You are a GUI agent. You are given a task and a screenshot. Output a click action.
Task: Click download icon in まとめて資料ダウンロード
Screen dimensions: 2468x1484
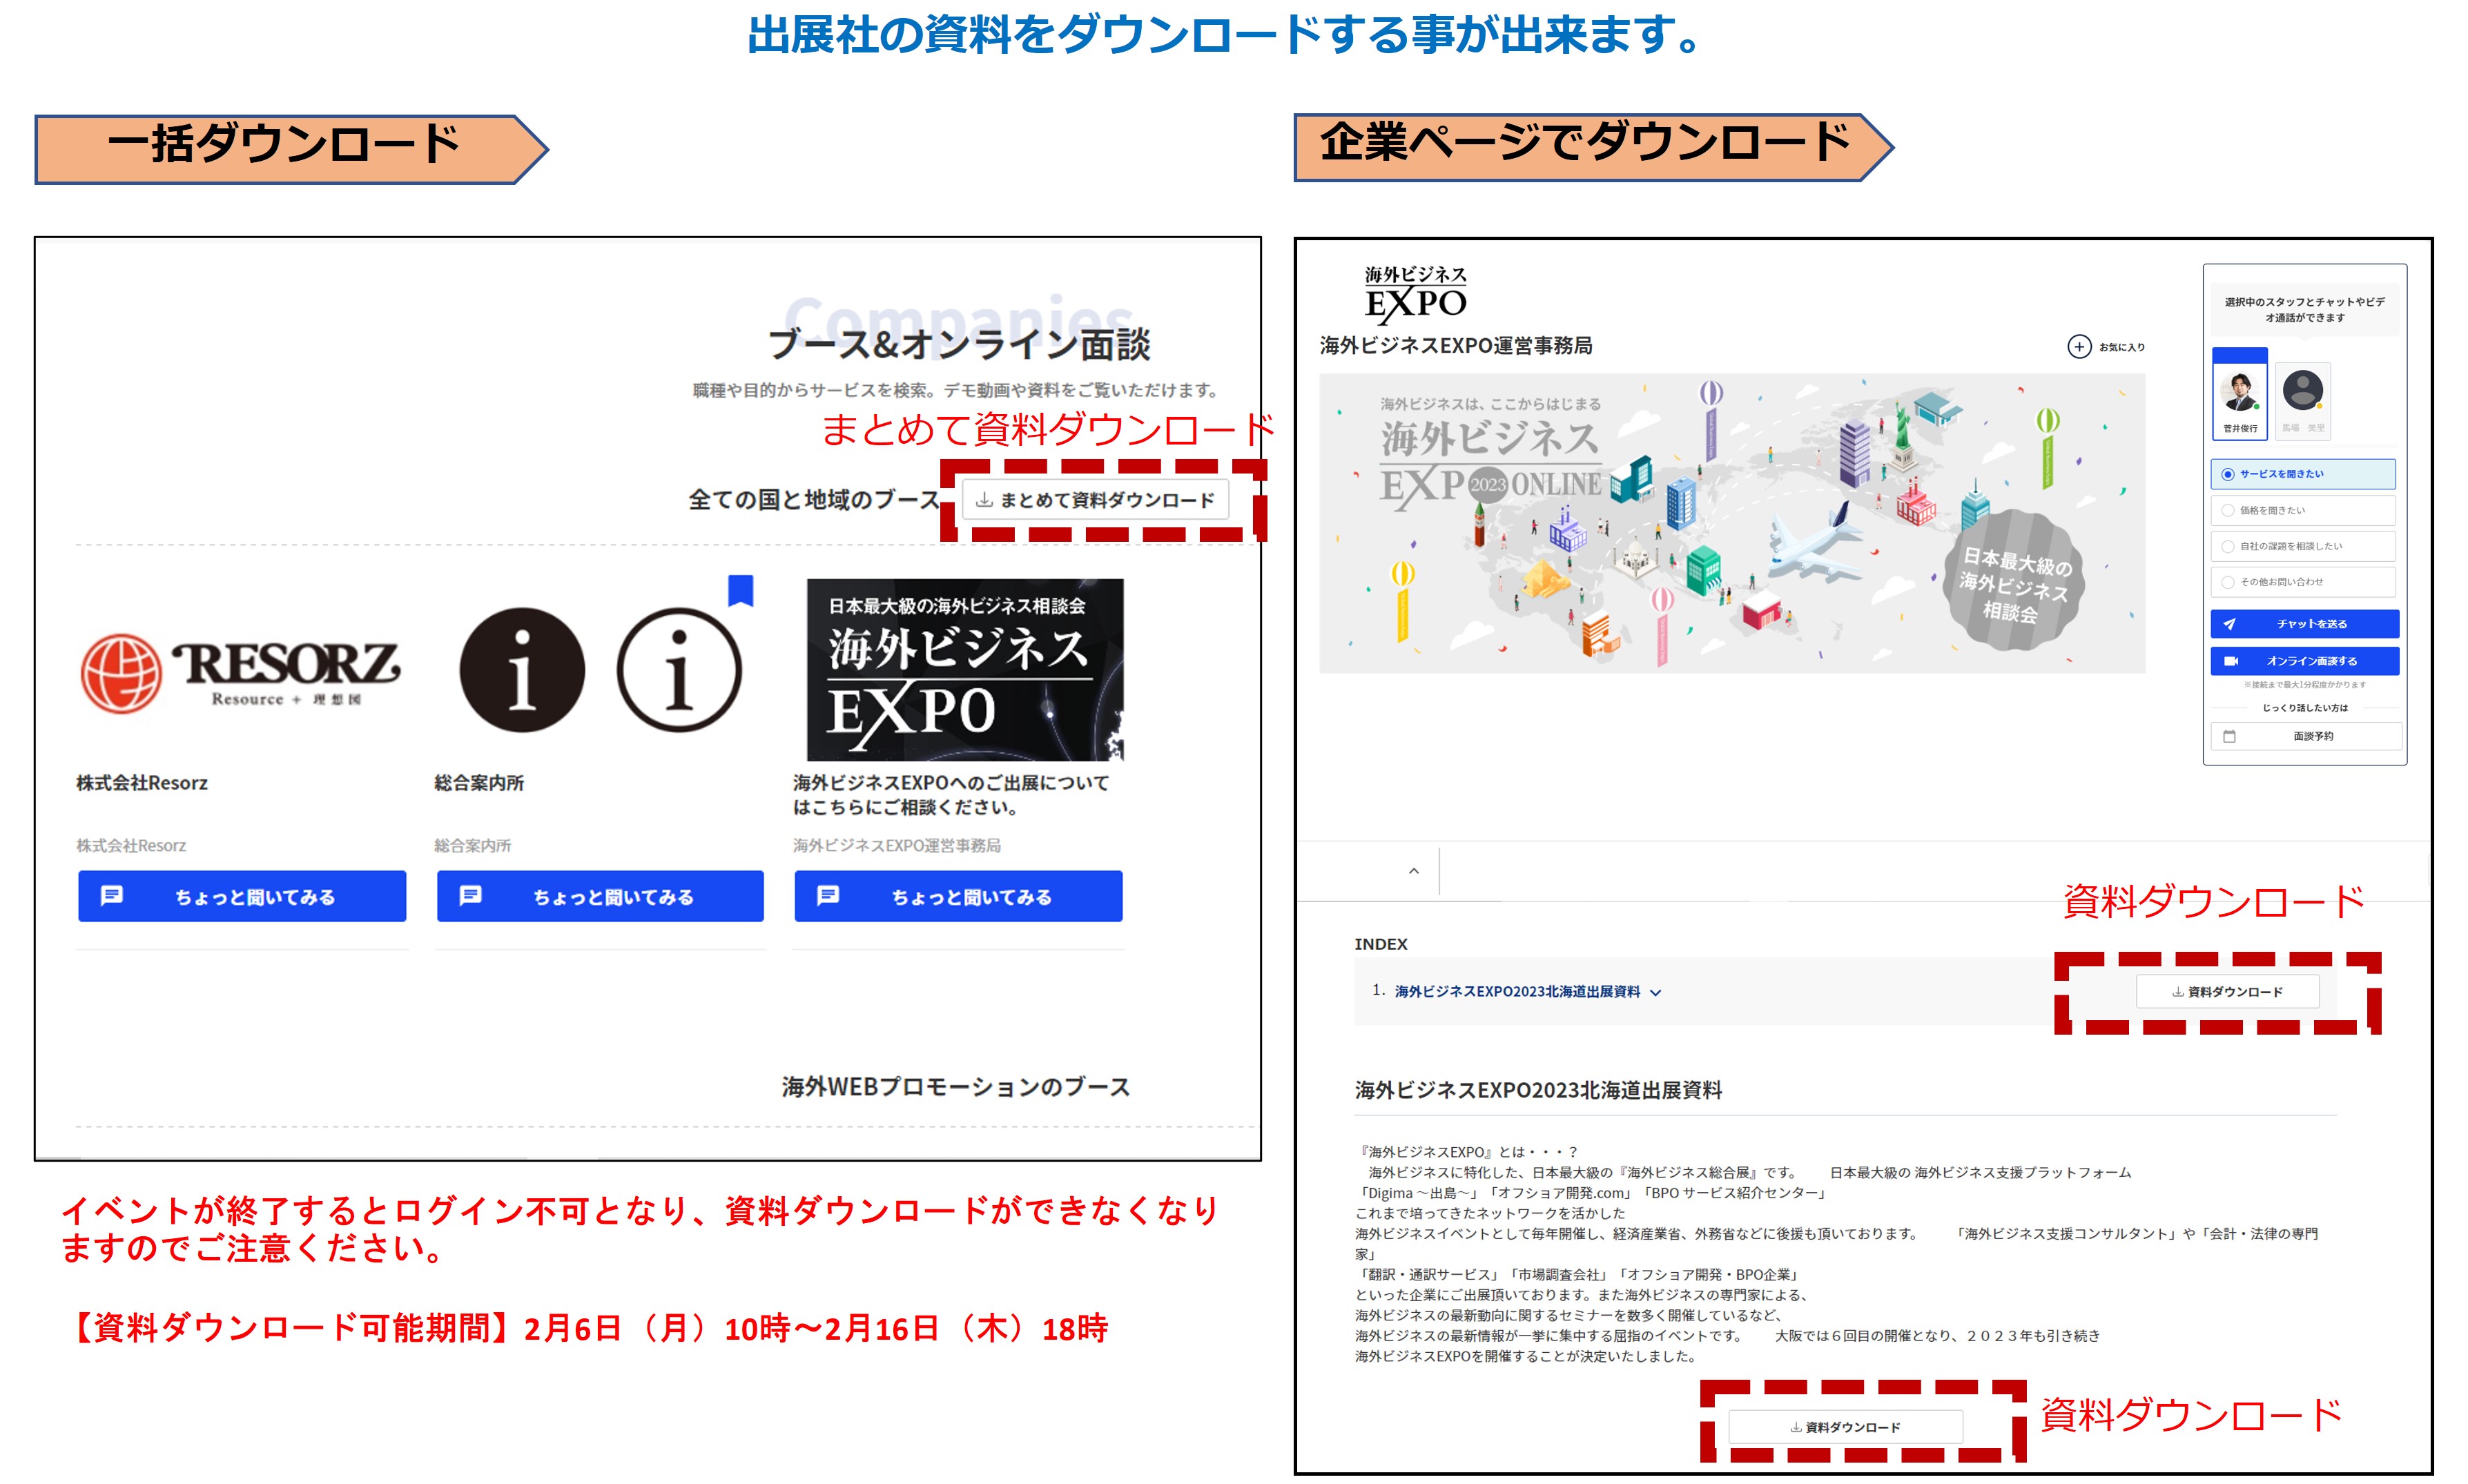pyautogui.click(x=984, y=500)
